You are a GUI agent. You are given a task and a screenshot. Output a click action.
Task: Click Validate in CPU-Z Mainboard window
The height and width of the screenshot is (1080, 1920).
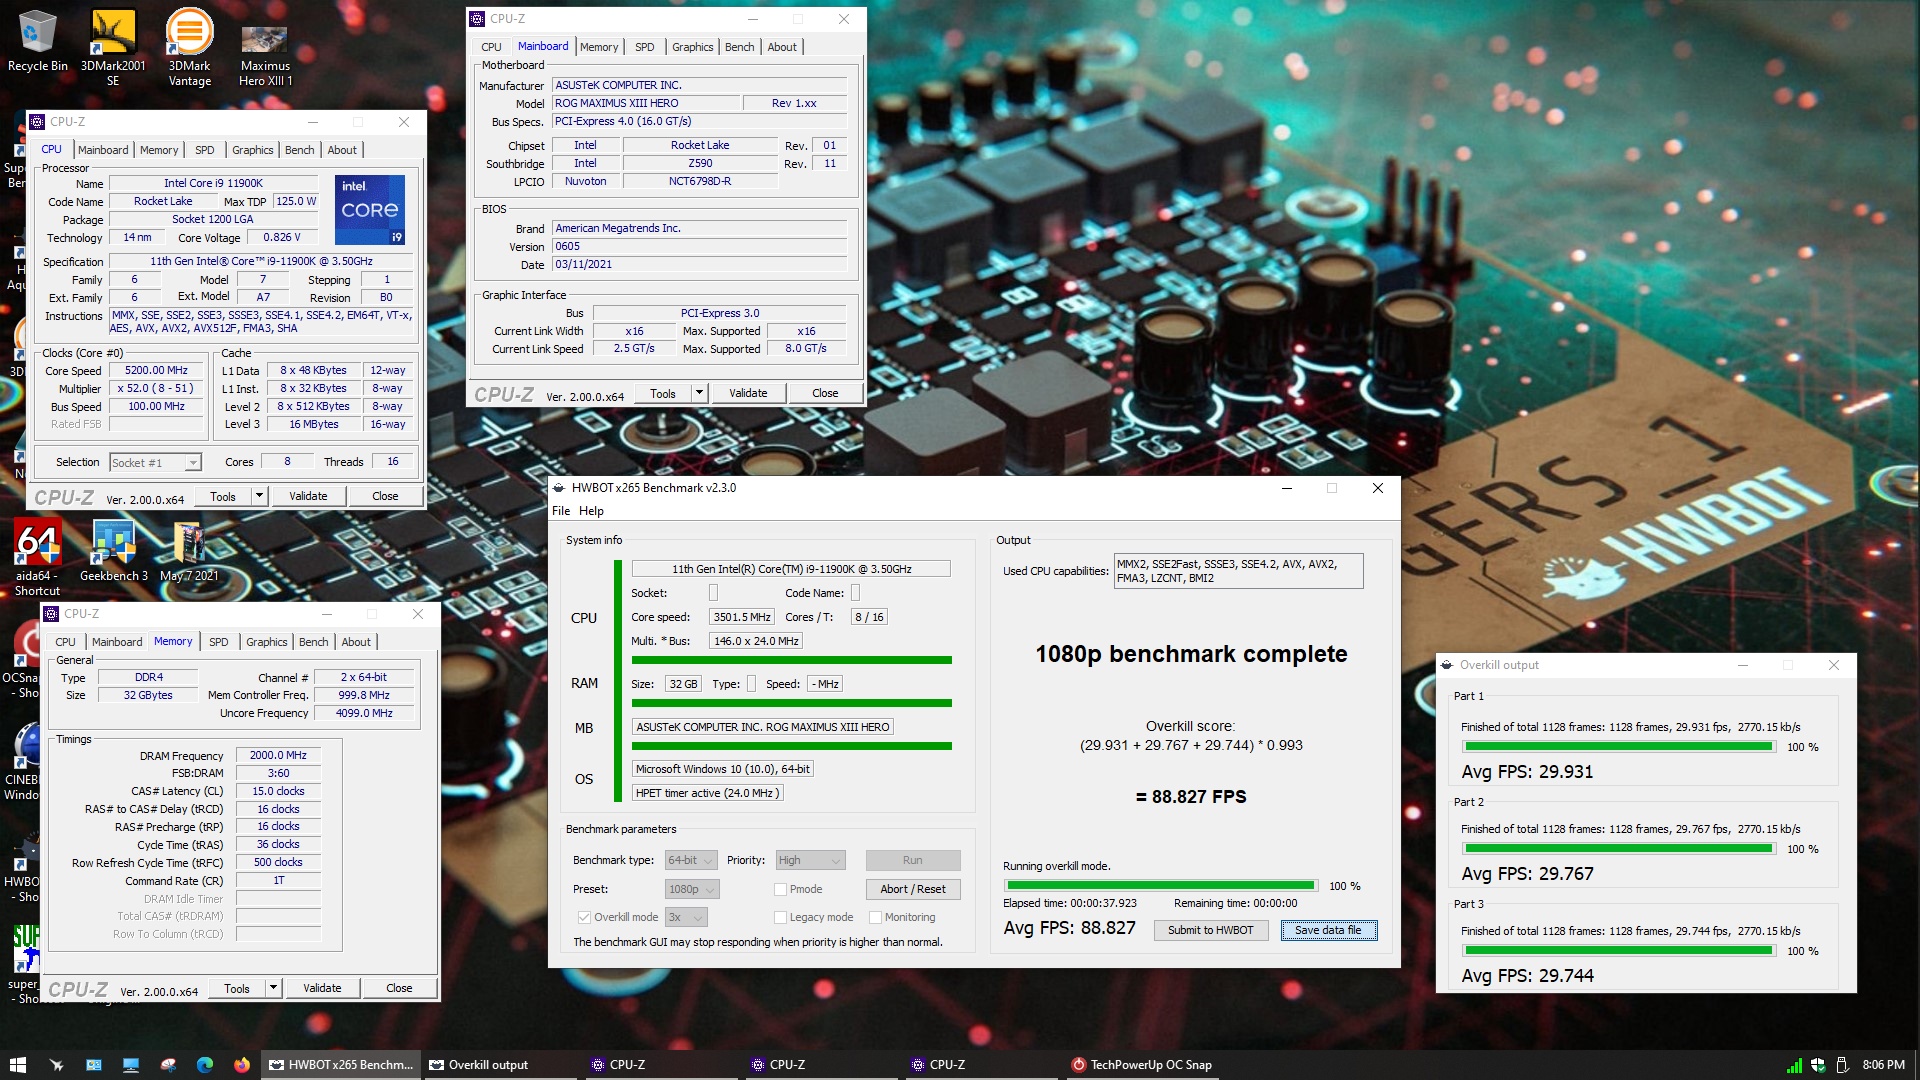pyautogui.click(x=748, y=393)
